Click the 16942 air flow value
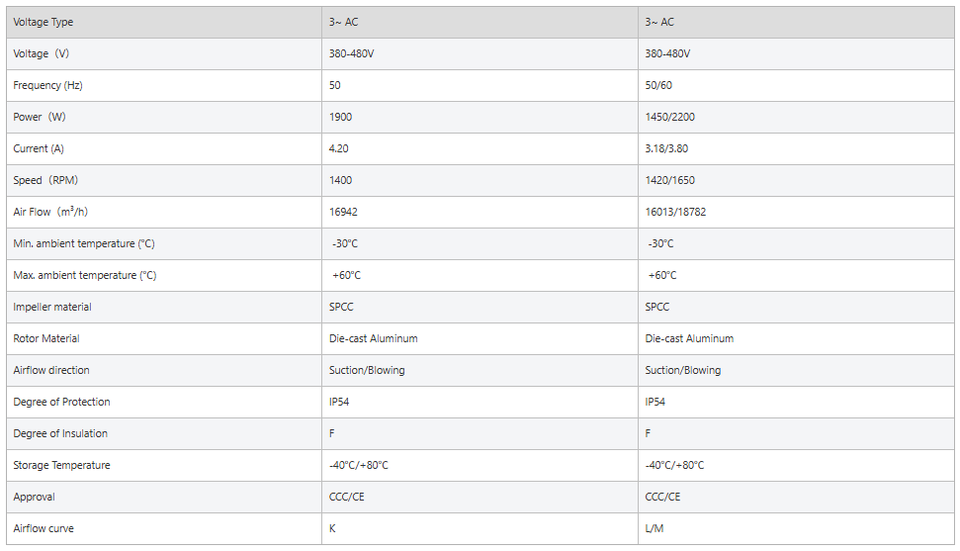Viewport: 960px width, 551px height. tap(343, 212)
